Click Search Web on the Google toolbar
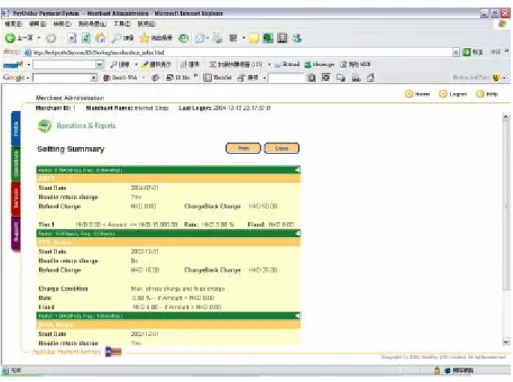Image resolution: width=513 pixels, height=382 pixels. pos(120,78)
